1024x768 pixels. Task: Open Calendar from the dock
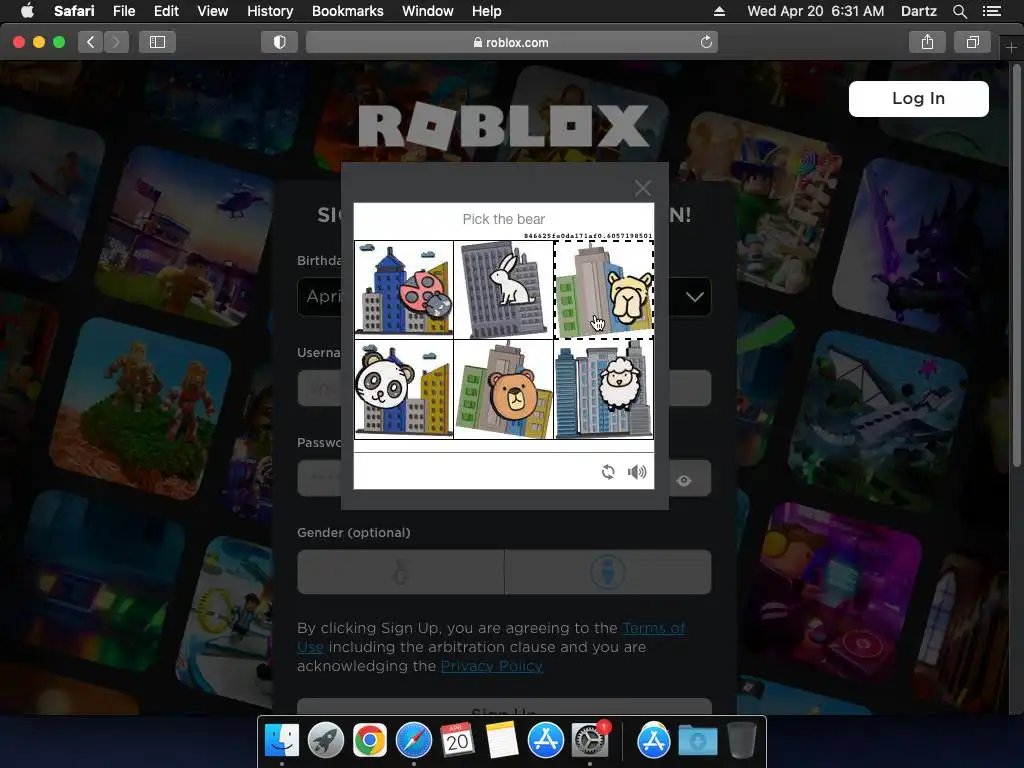pyautogui.click(x=457, y=741)
